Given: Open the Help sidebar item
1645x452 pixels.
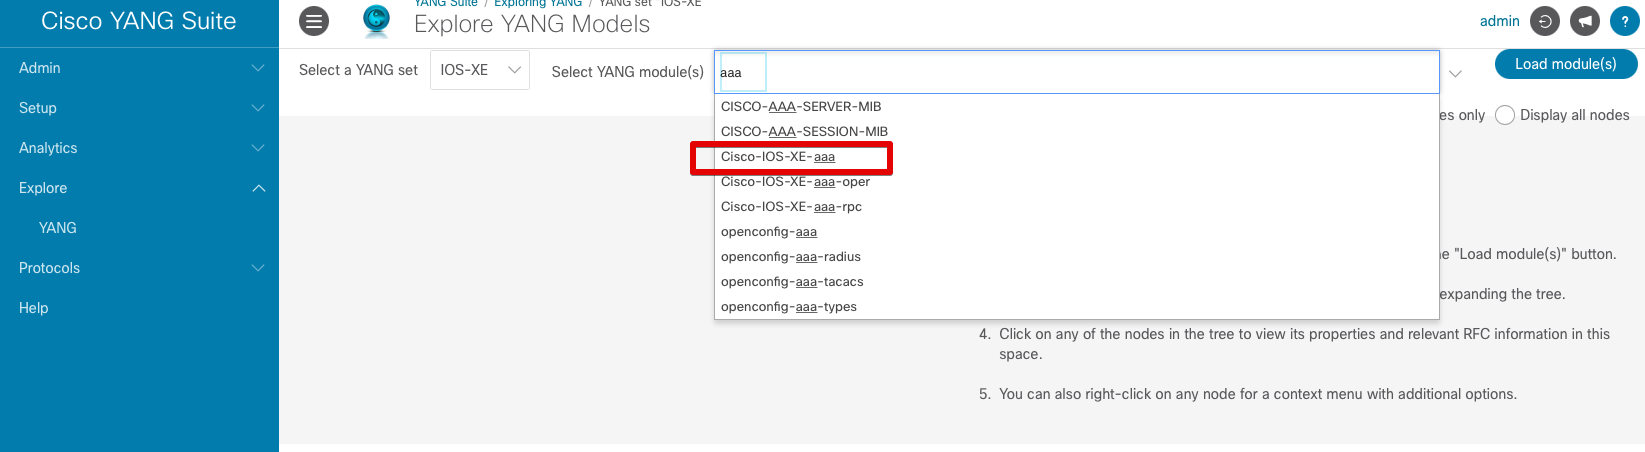Looking at the screenshot, I should (139, 308).
